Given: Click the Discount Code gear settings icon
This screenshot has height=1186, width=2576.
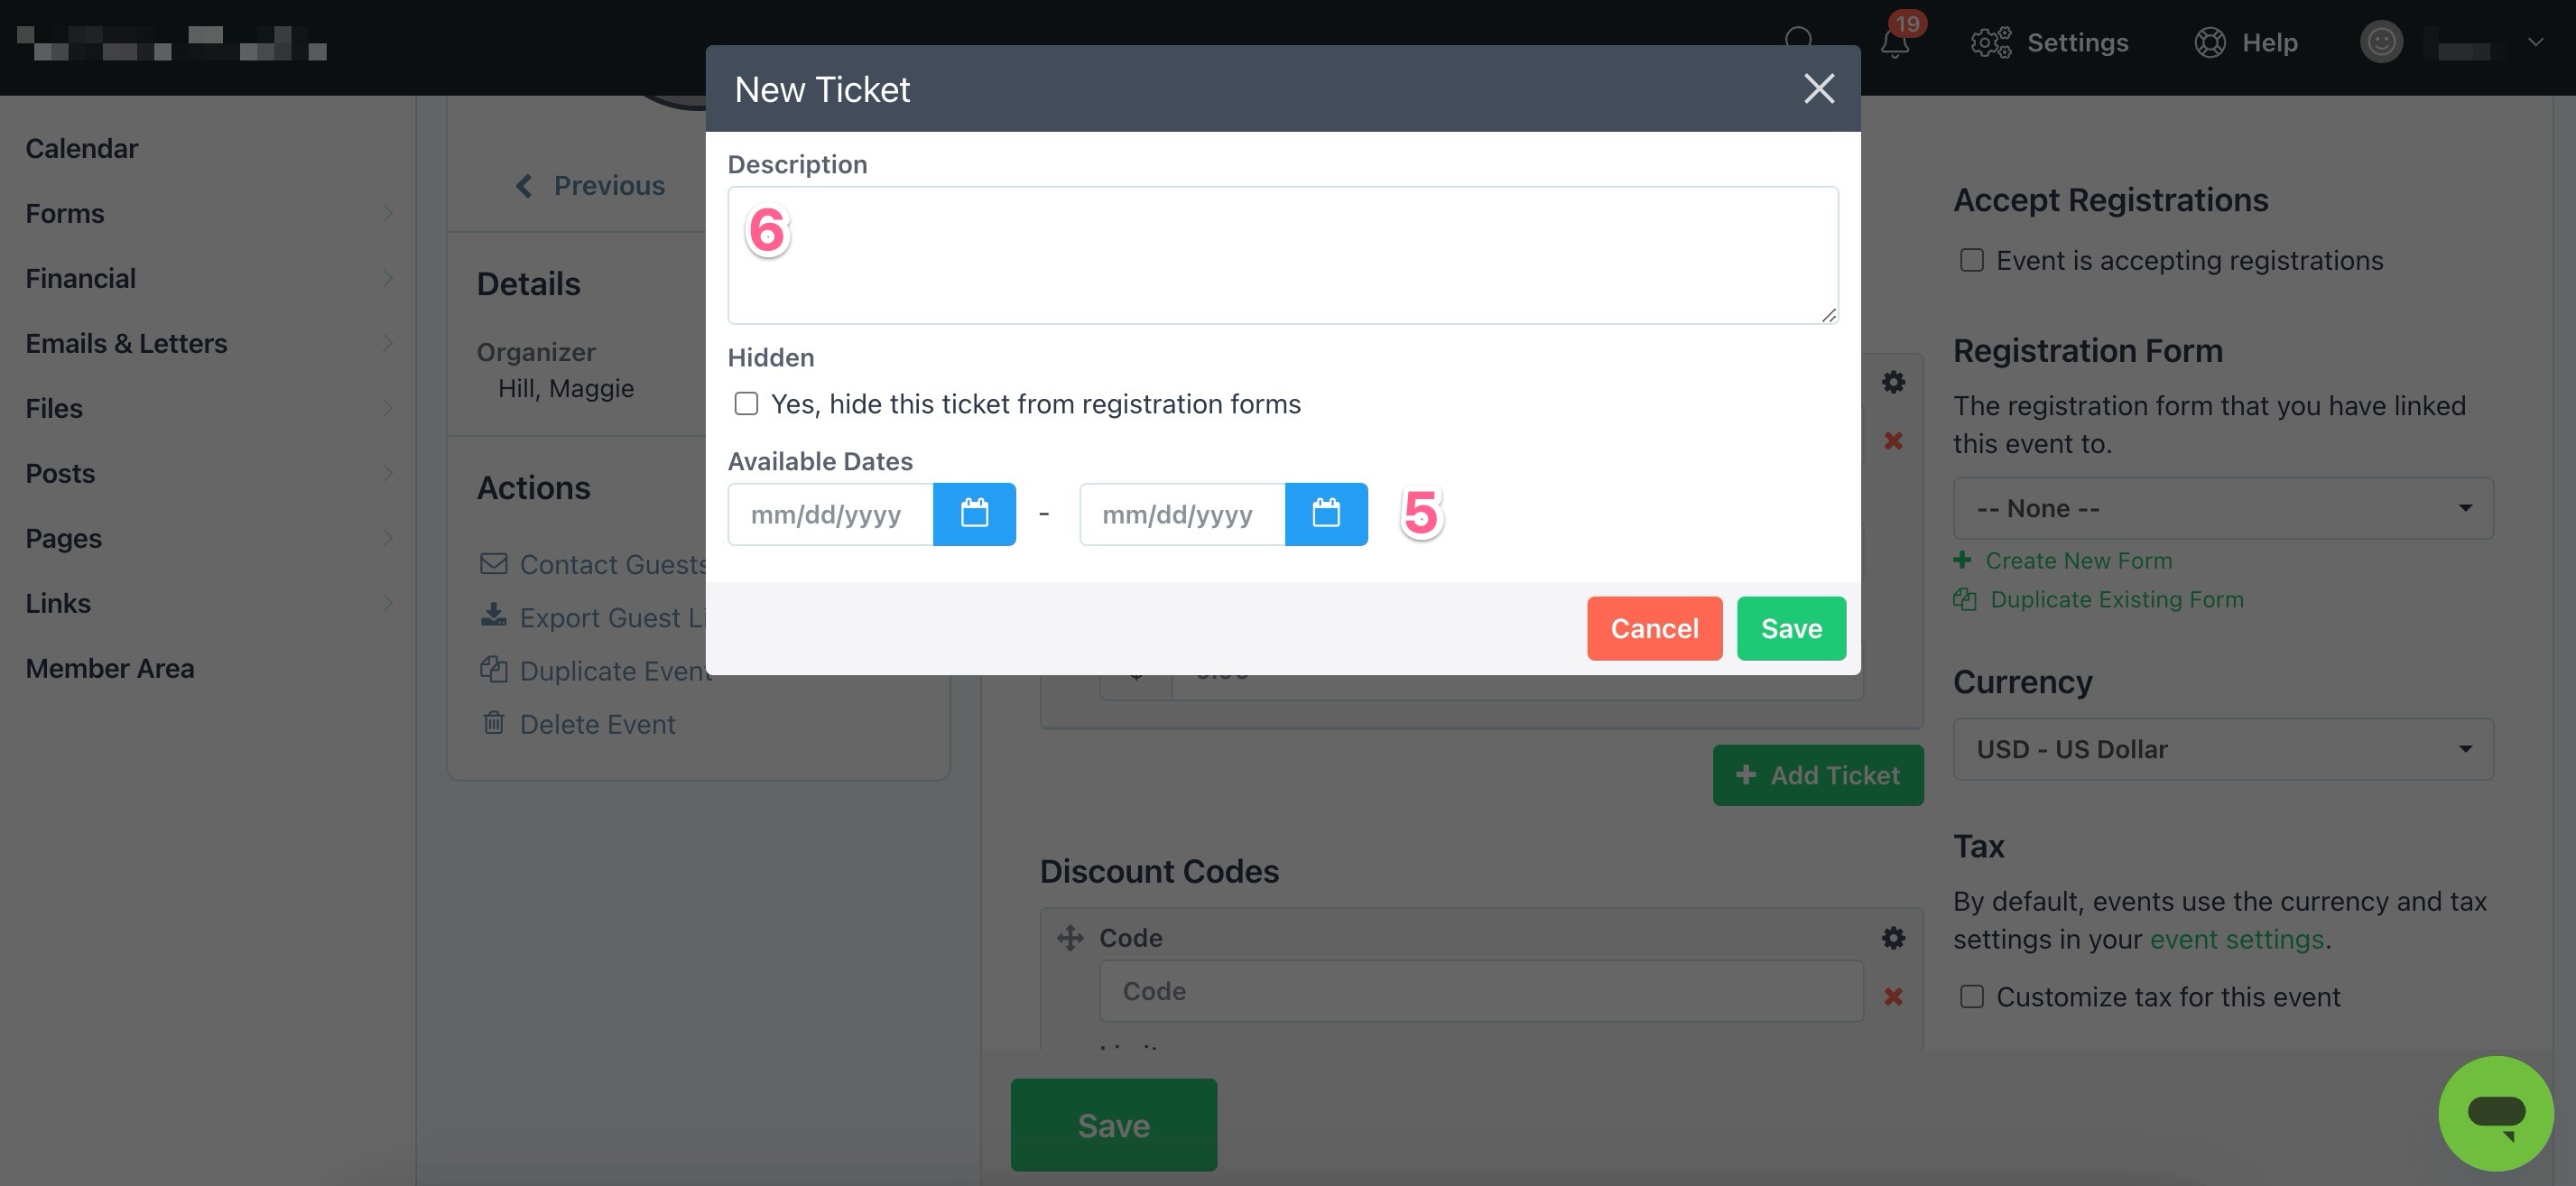Looking at the screenshot, I should [x=1893, y=938].
